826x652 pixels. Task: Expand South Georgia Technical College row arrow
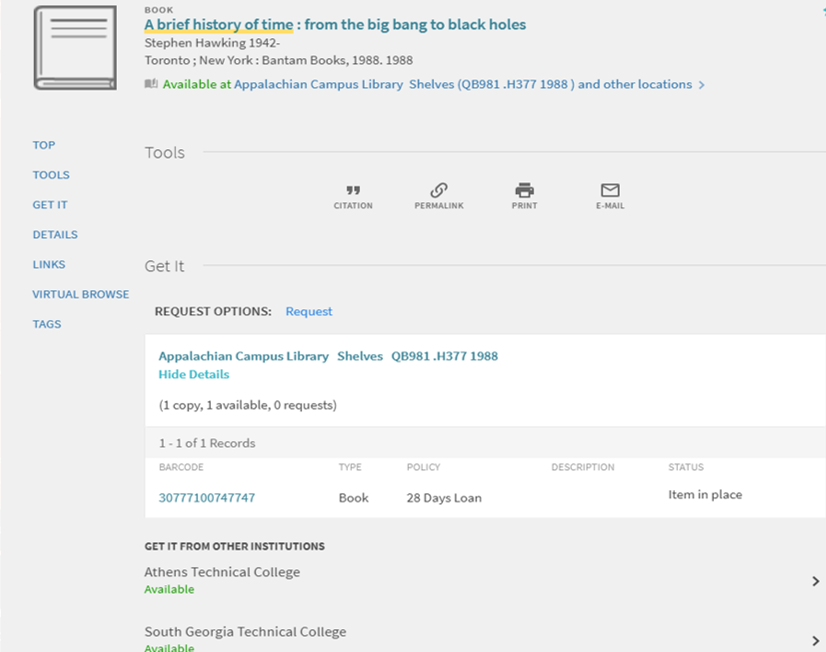coord(815,640)
